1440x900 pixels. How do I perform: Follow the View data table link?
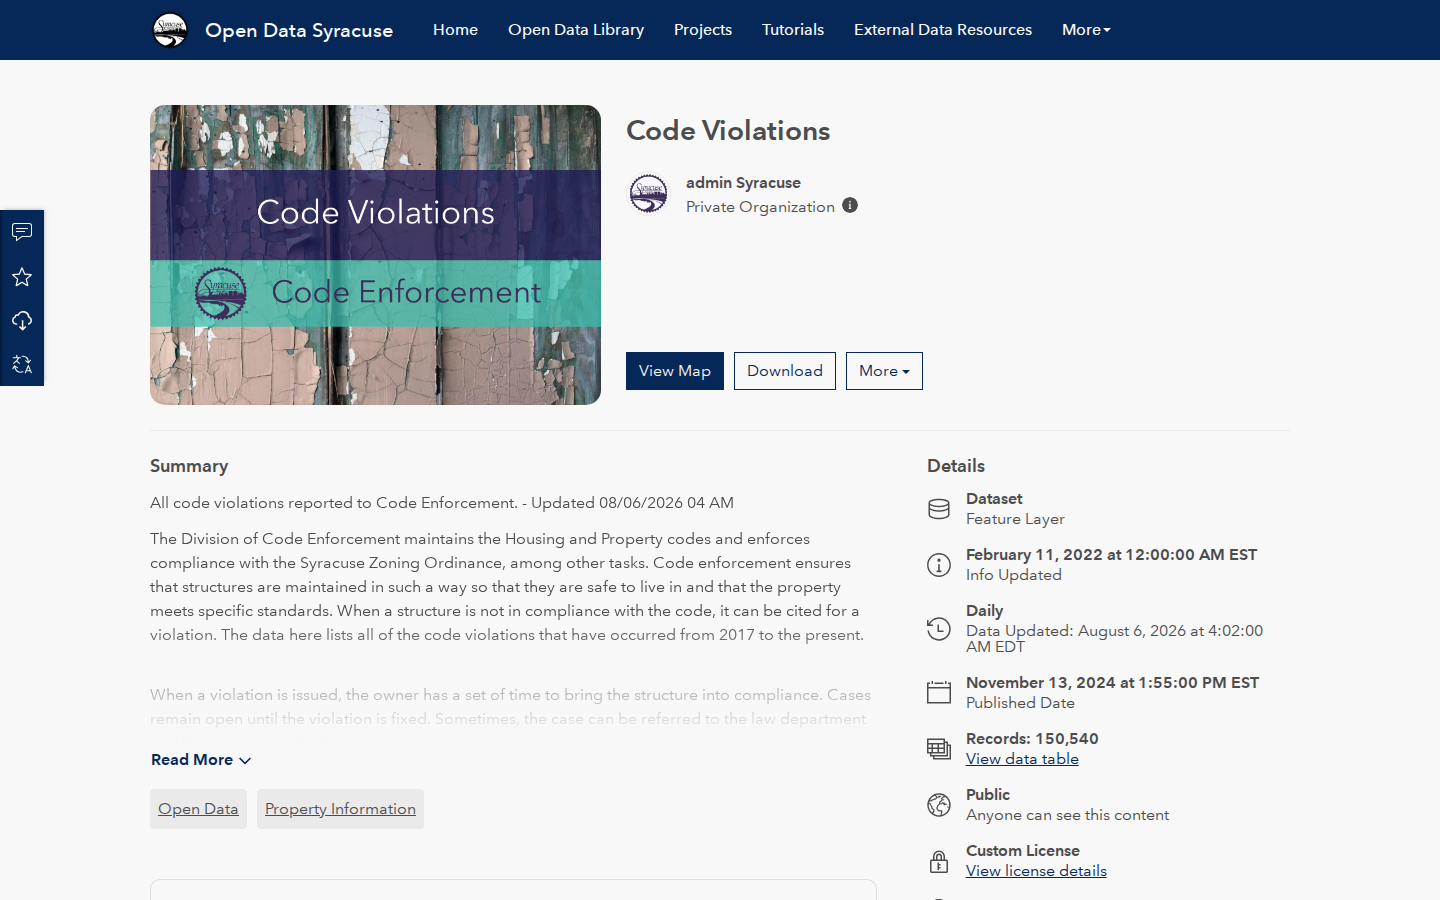pyautogui.click(x=1022, y=759)
